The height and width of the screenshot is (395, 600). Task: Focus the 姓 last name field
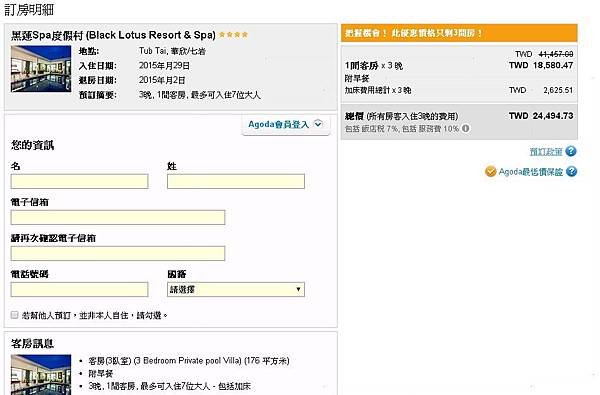pyautogui.click(x=236, y=181)
